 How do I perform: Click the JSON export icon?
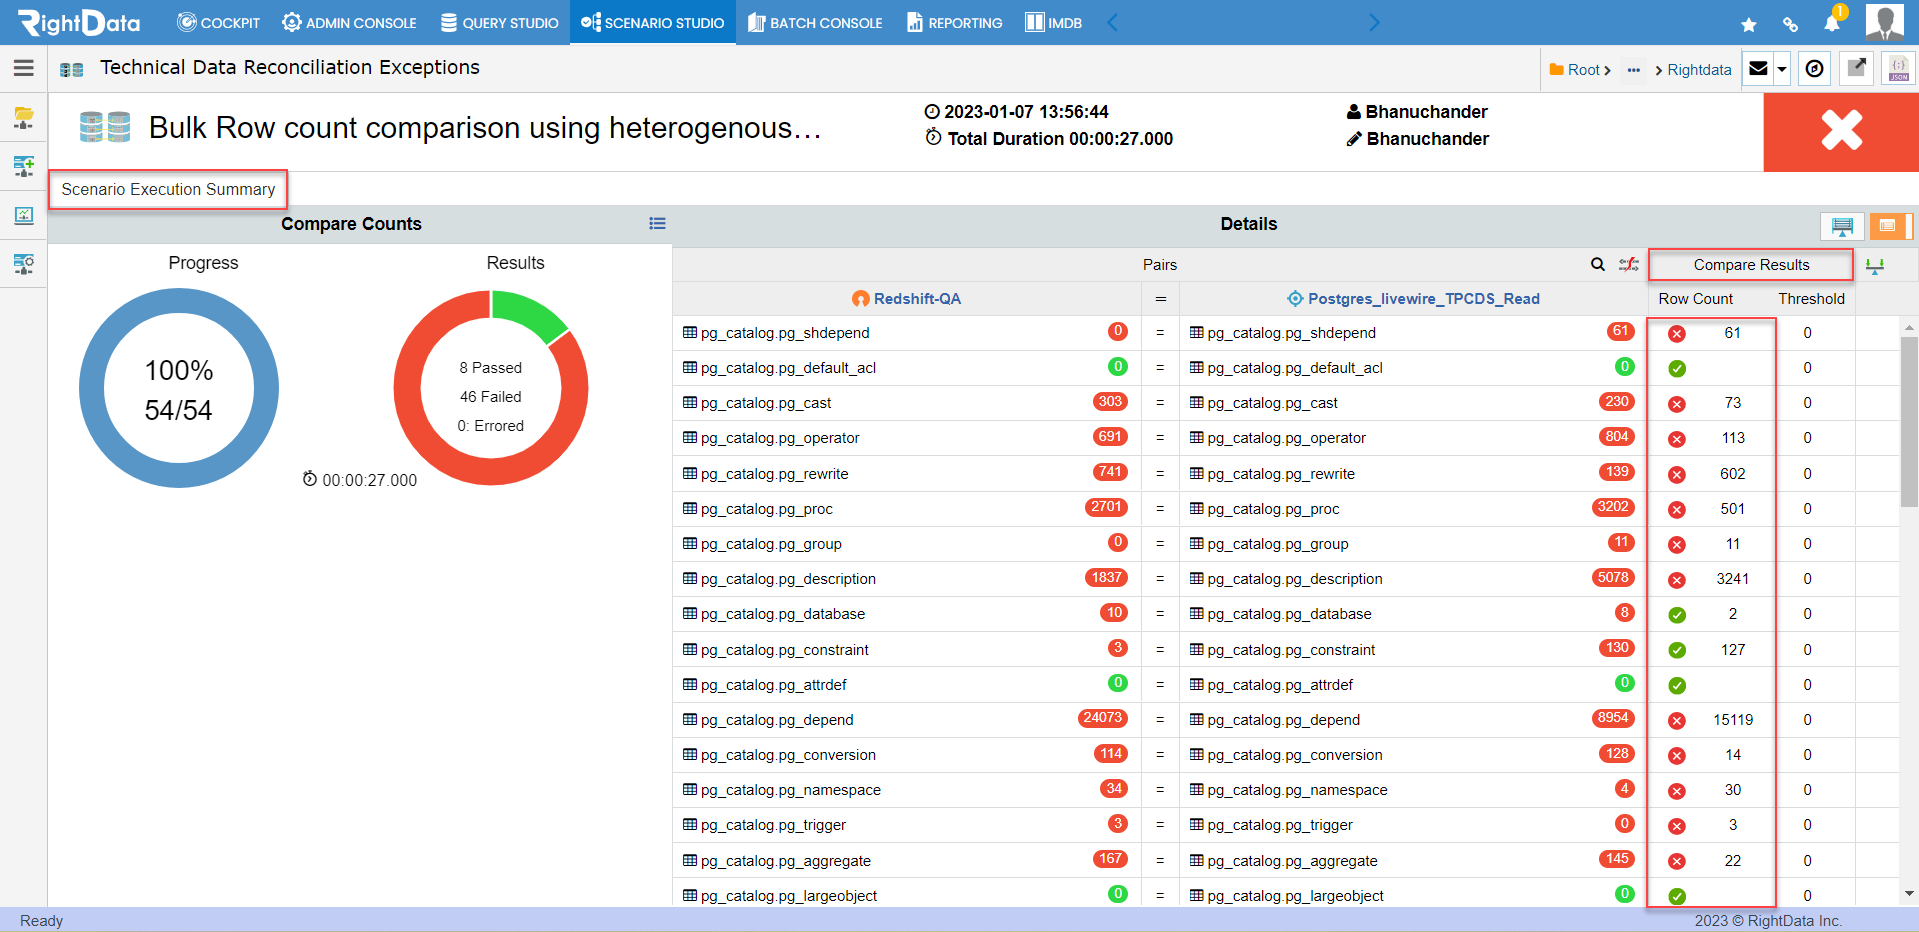(1898, 69)
